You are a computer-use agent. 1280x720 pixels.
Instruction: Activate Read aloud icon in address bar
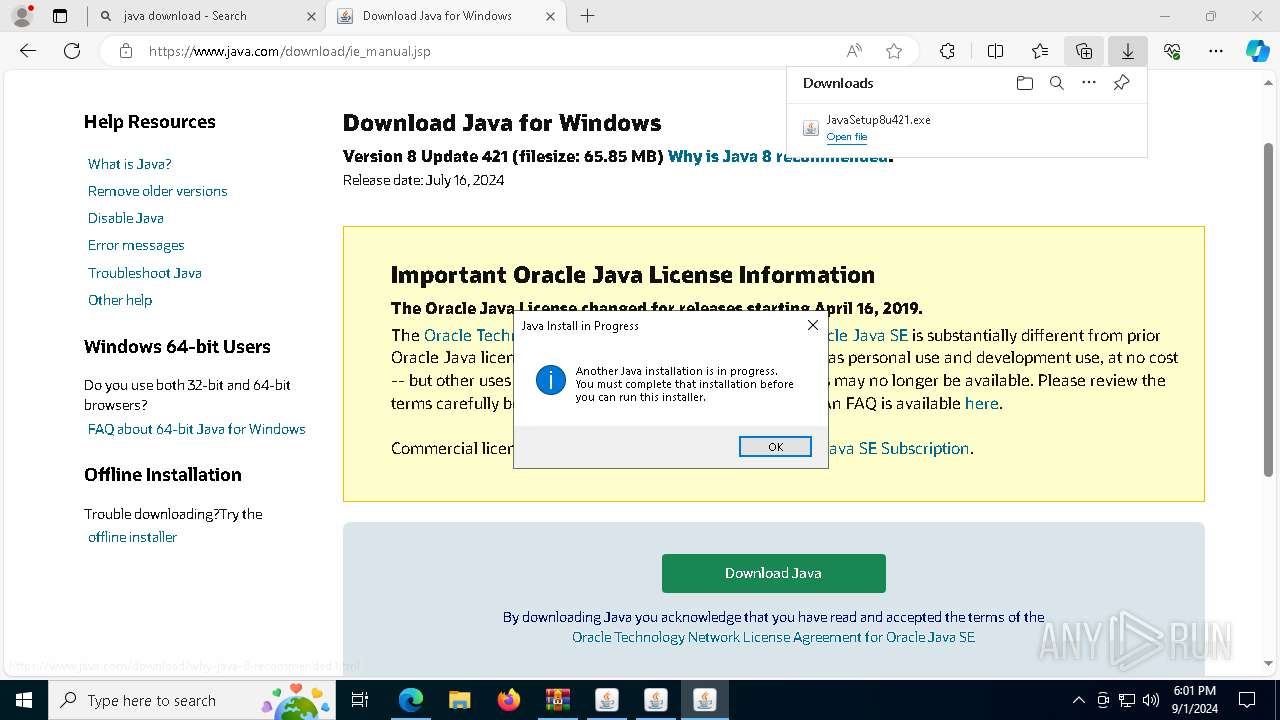pos(854,51)
